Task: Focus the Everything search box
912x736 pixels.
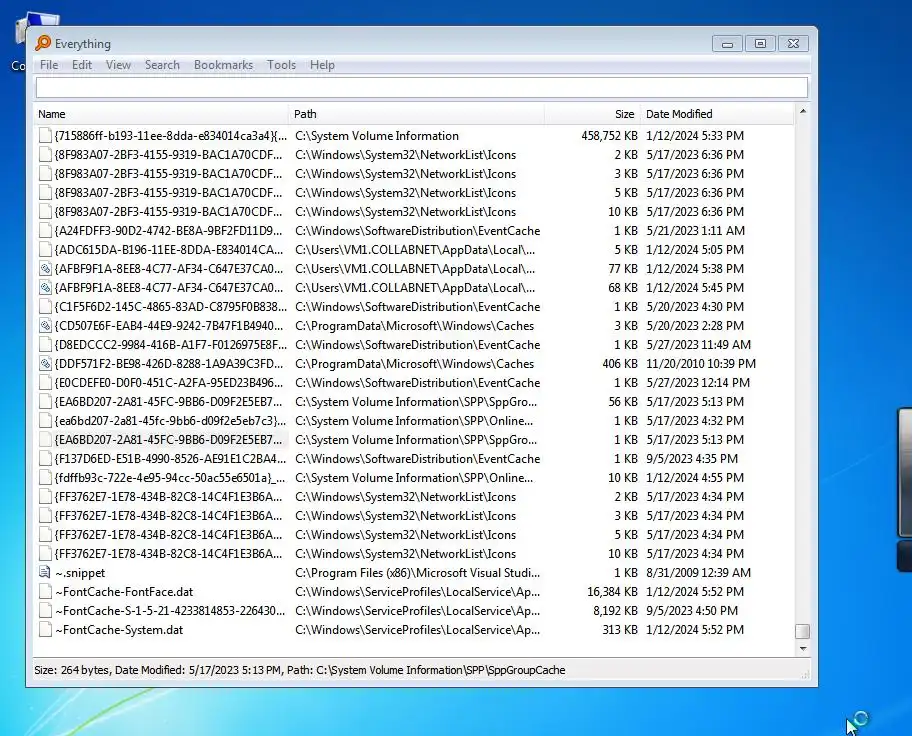Action: (422, 87)
